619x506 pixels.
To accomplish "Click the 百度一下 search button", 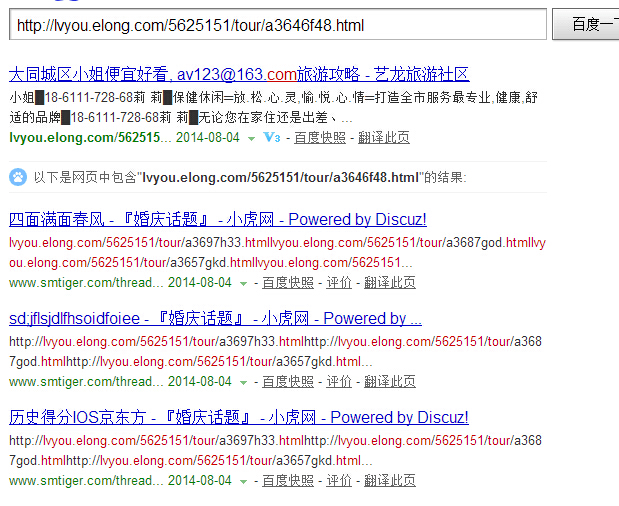I will click(586, 24).
